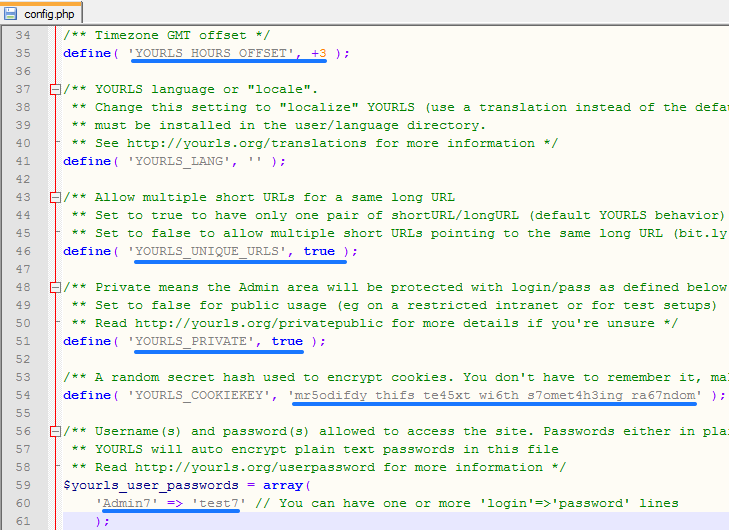
Task: Click 'YOURLS_COOKIEKEY' constant name
Action: tap(199, 395)
